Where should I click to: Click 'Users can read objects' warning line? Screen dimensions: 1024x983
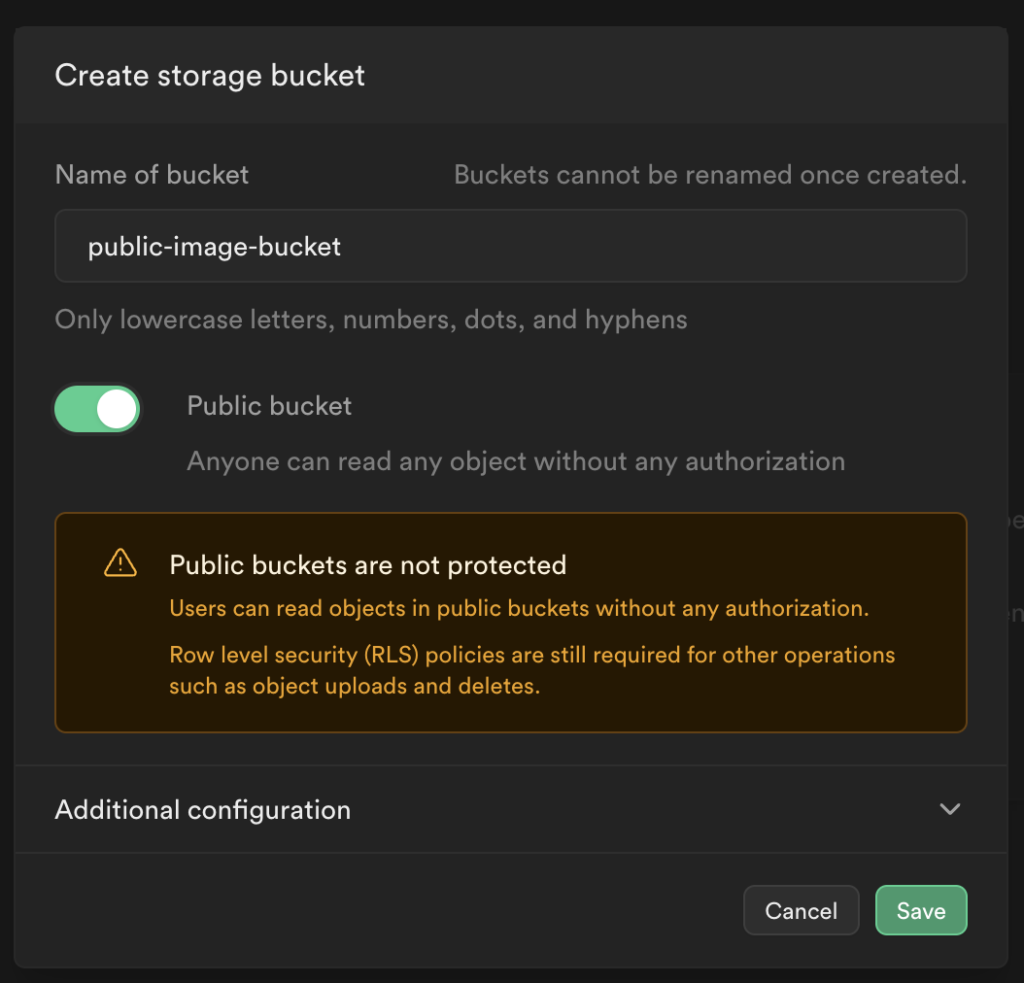[x=518, y=609]
